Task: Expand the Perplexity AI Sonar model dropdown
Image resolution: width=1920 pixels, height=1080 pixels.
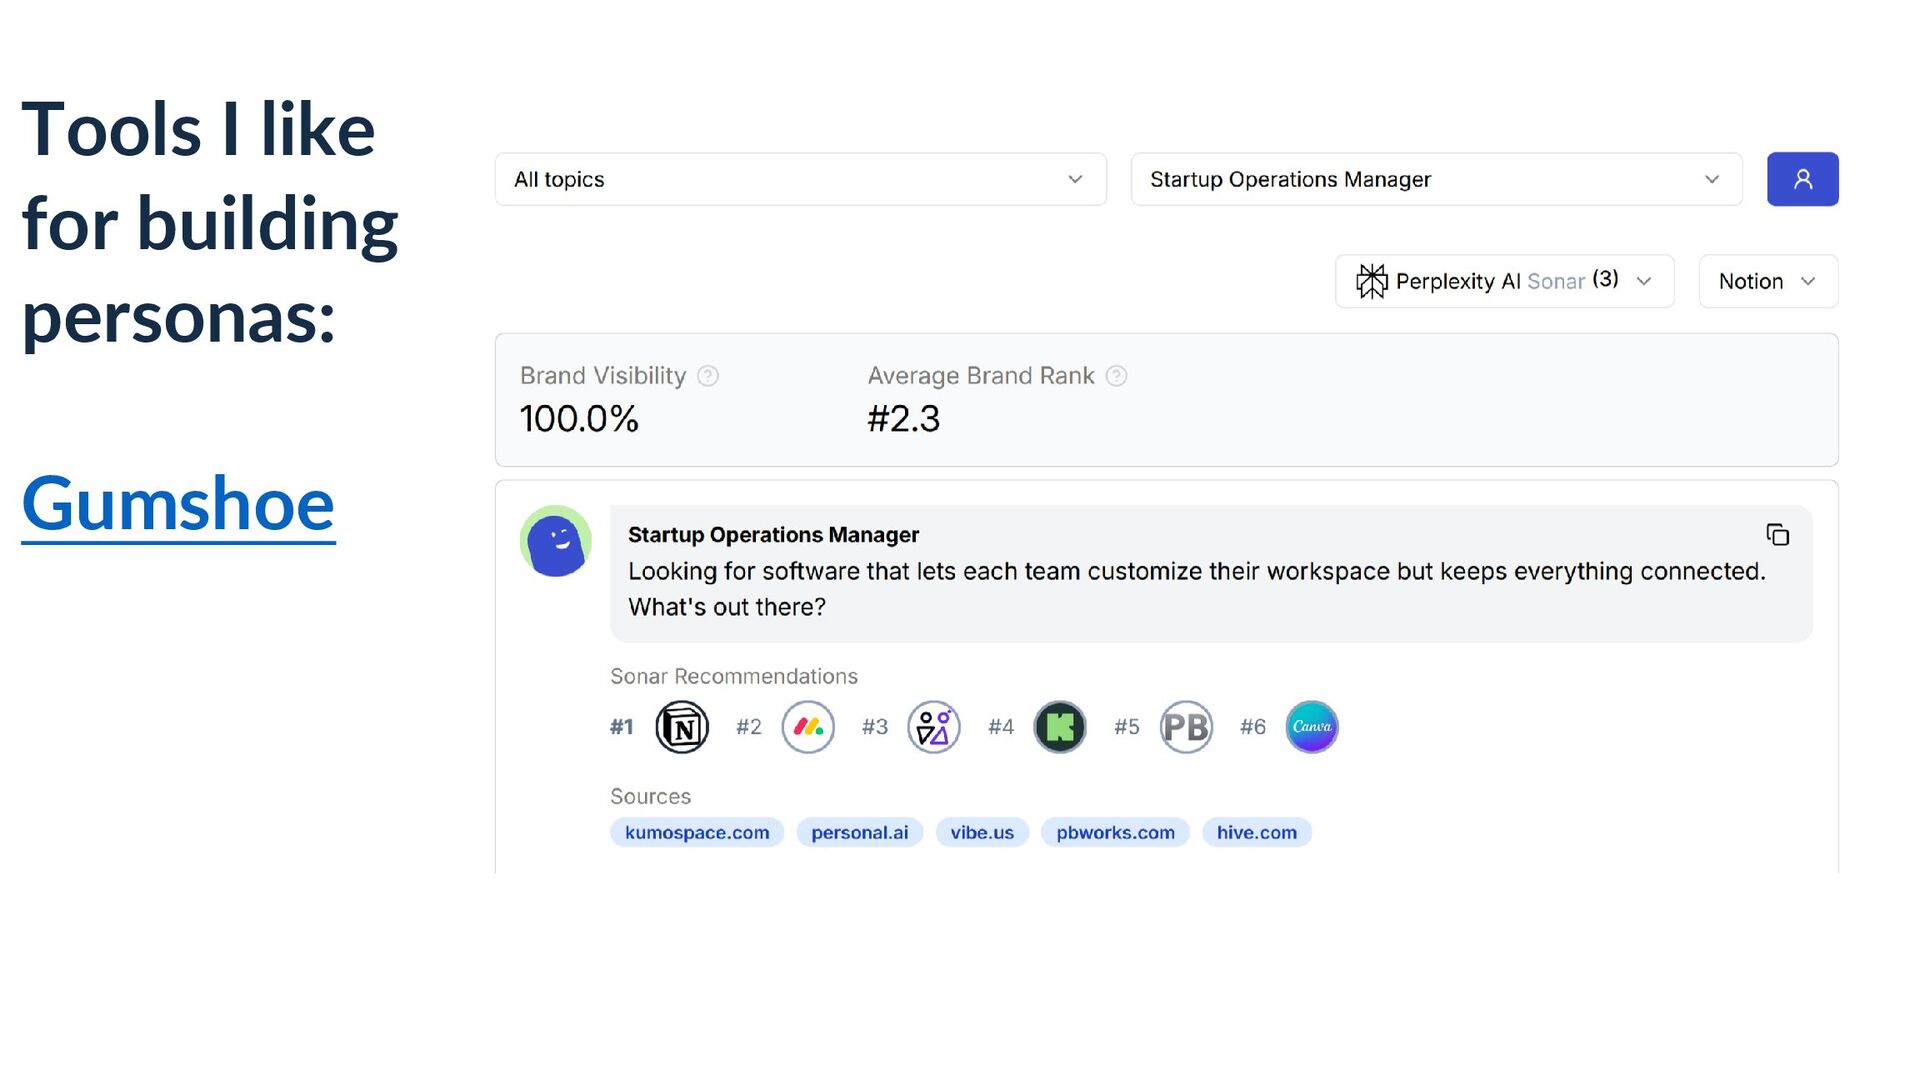Action: pos(1504,281)
